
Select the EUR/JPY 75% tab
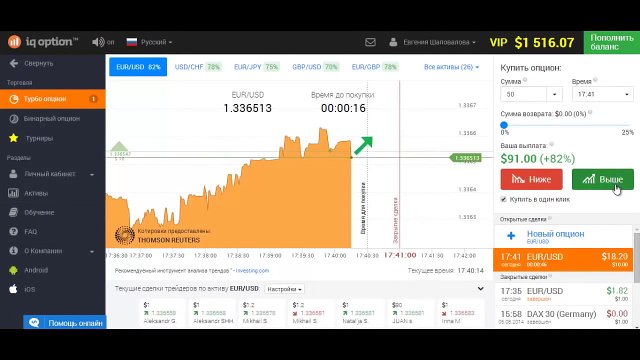(x=256, y=67)
